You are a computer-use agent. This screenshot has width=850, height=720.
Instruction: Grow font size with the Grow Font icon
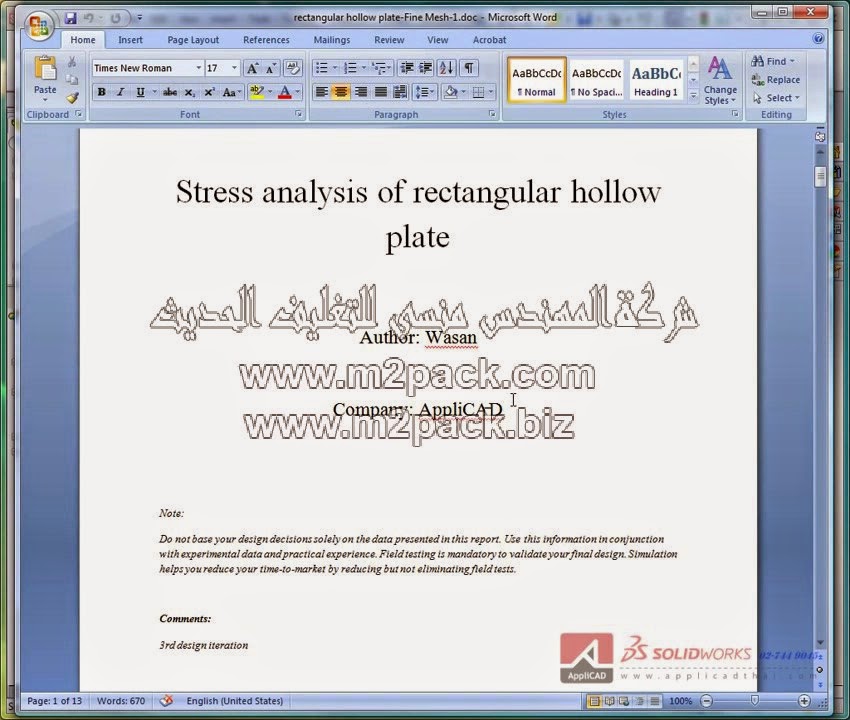point(252,68)
